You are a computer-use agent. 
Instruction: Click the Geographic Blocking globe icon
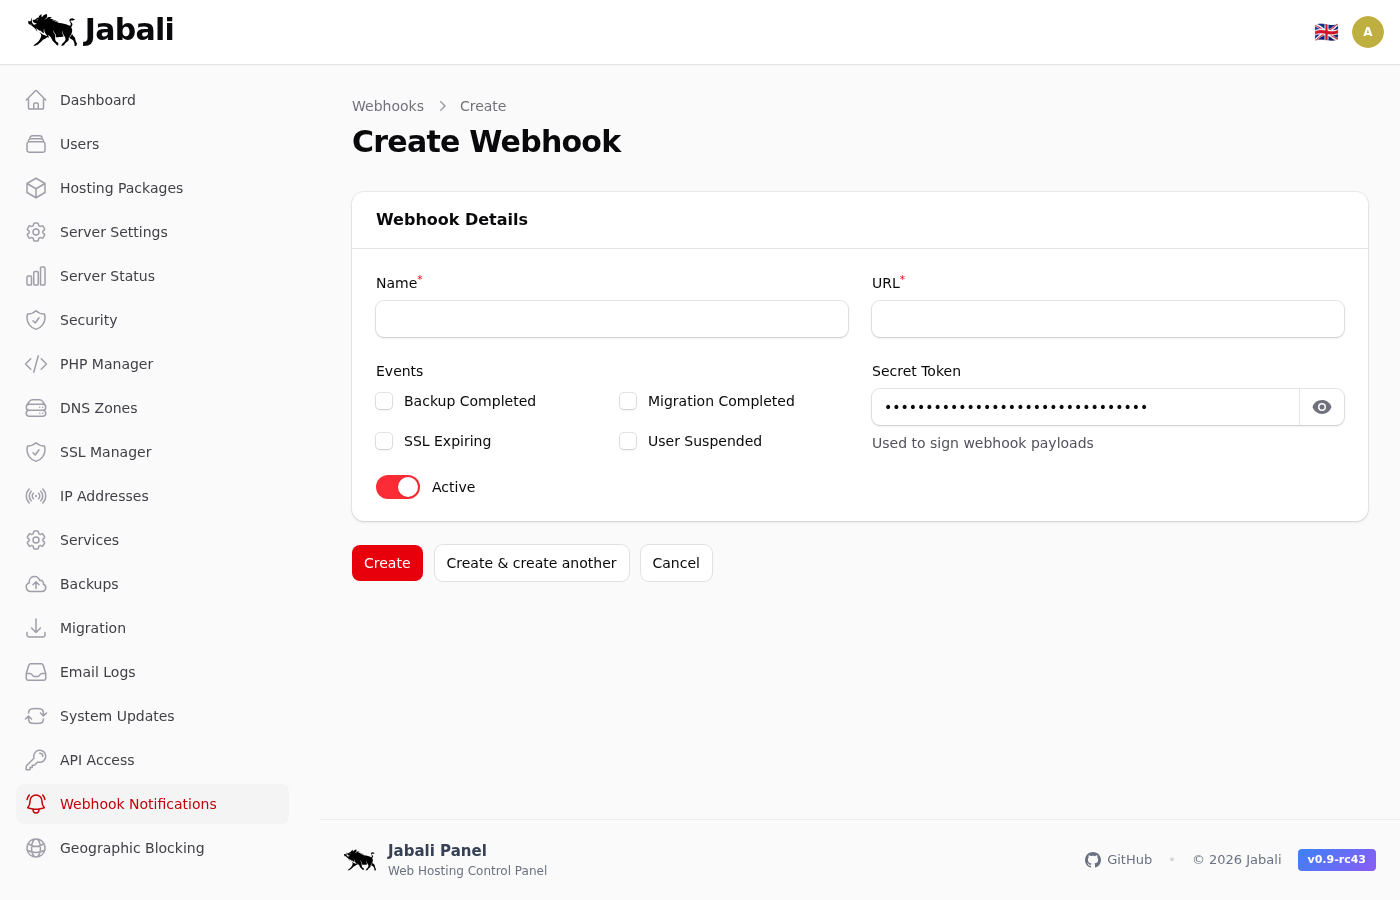click(36, 848)
